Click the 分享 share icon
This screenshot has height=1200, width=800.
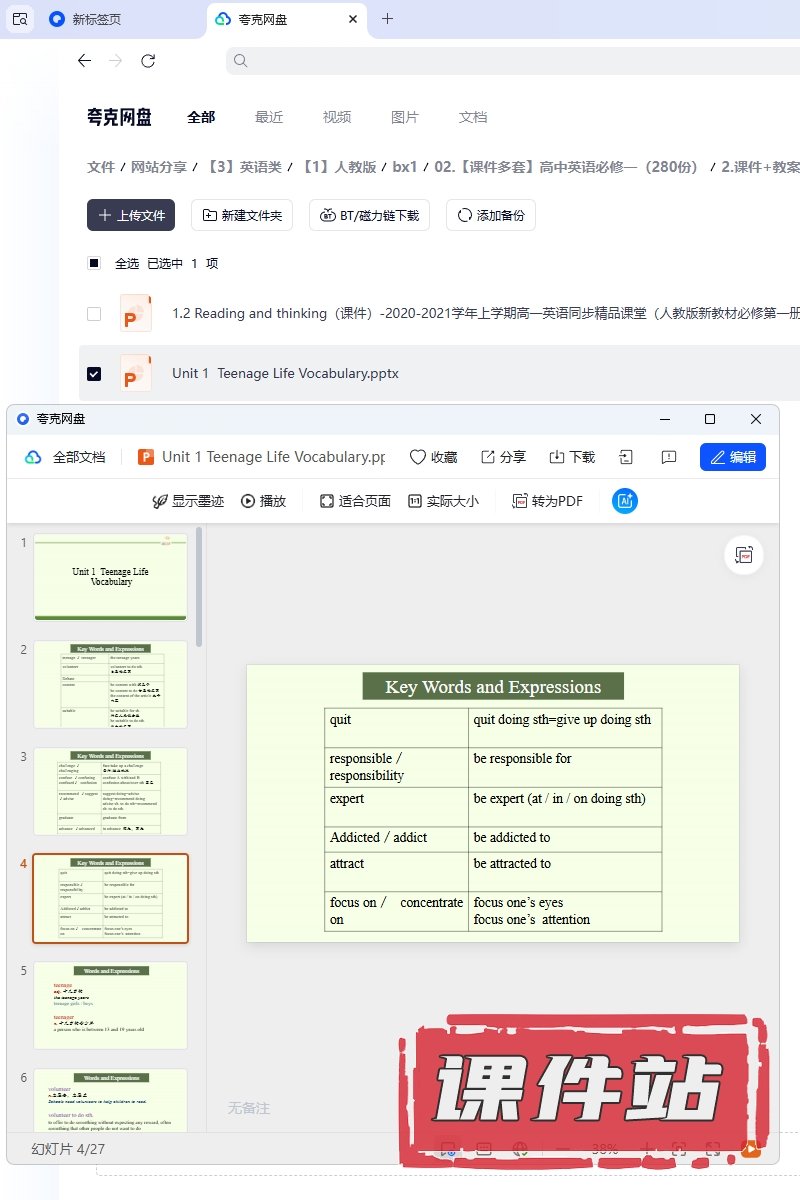pyautogui.click(x=488, y=457)
